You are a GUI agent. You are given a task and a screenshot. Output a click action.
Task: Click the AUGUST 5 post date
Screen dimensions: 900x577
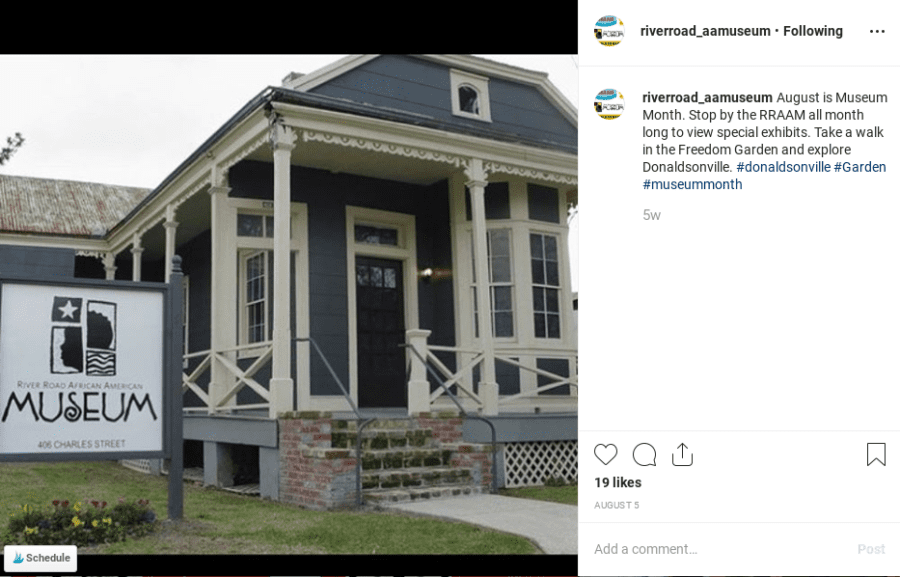[x=616, y=505]
